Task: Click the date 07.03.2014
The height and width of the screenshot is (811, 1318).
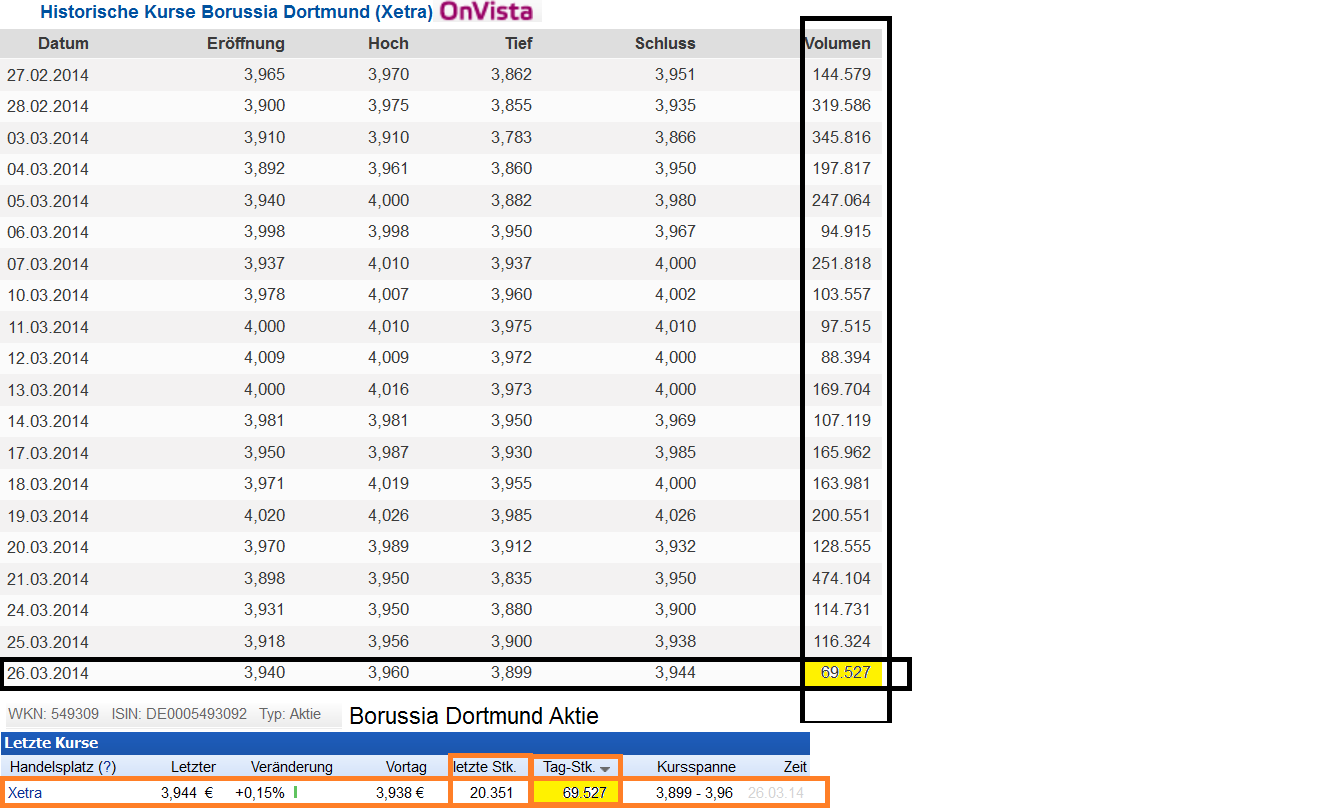Action: point(48,264)
